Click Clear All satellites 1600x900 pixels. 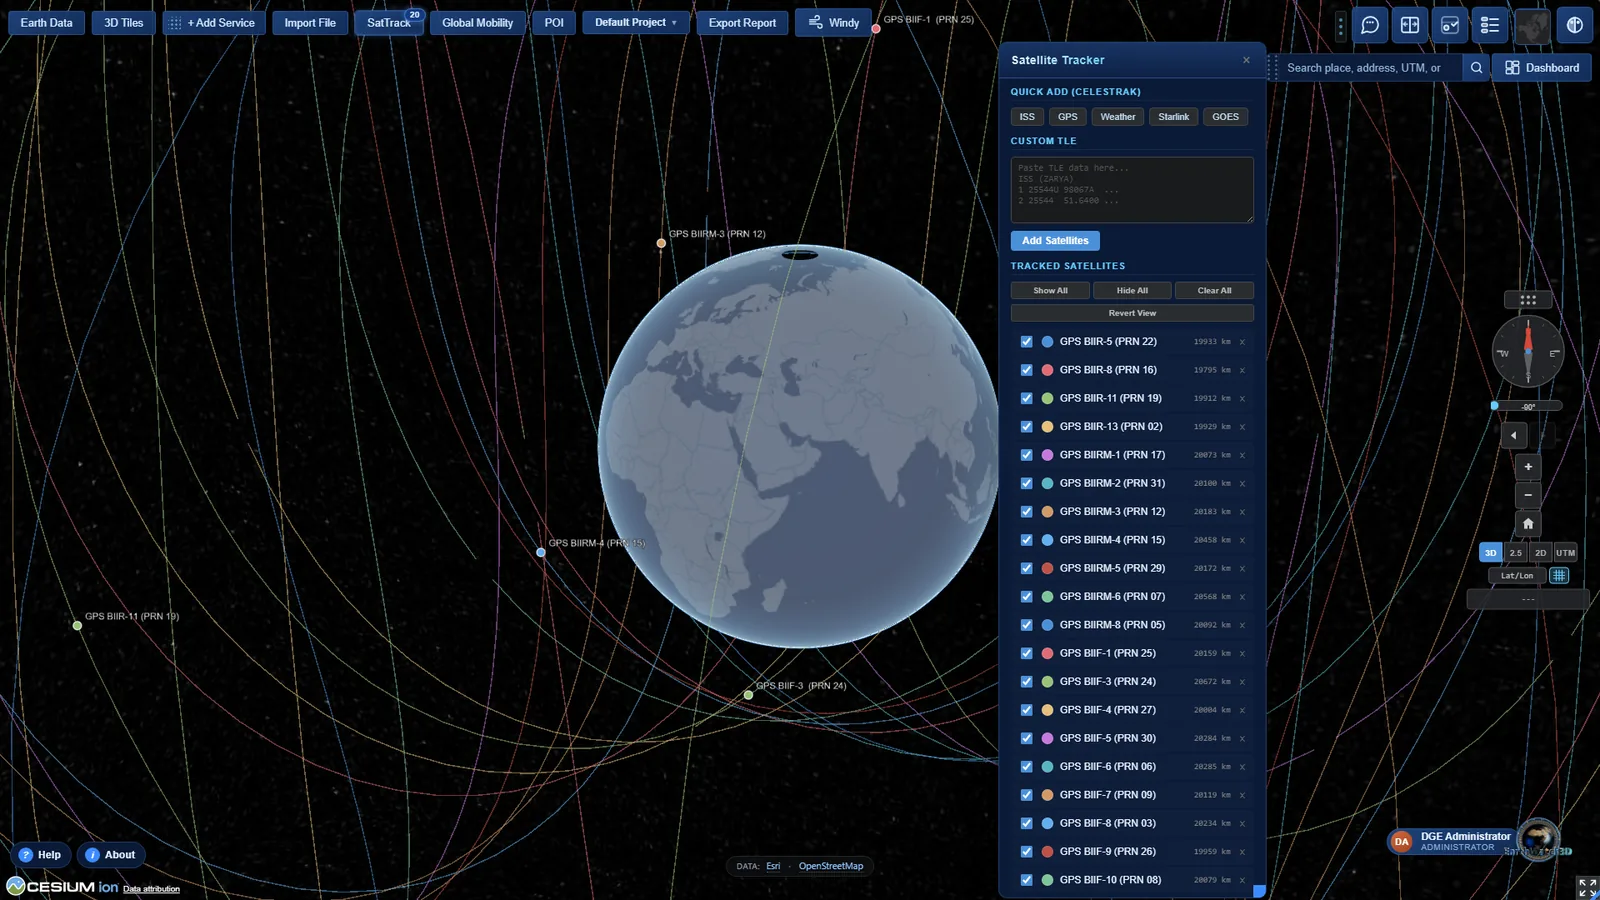[x=1214, y=291]
